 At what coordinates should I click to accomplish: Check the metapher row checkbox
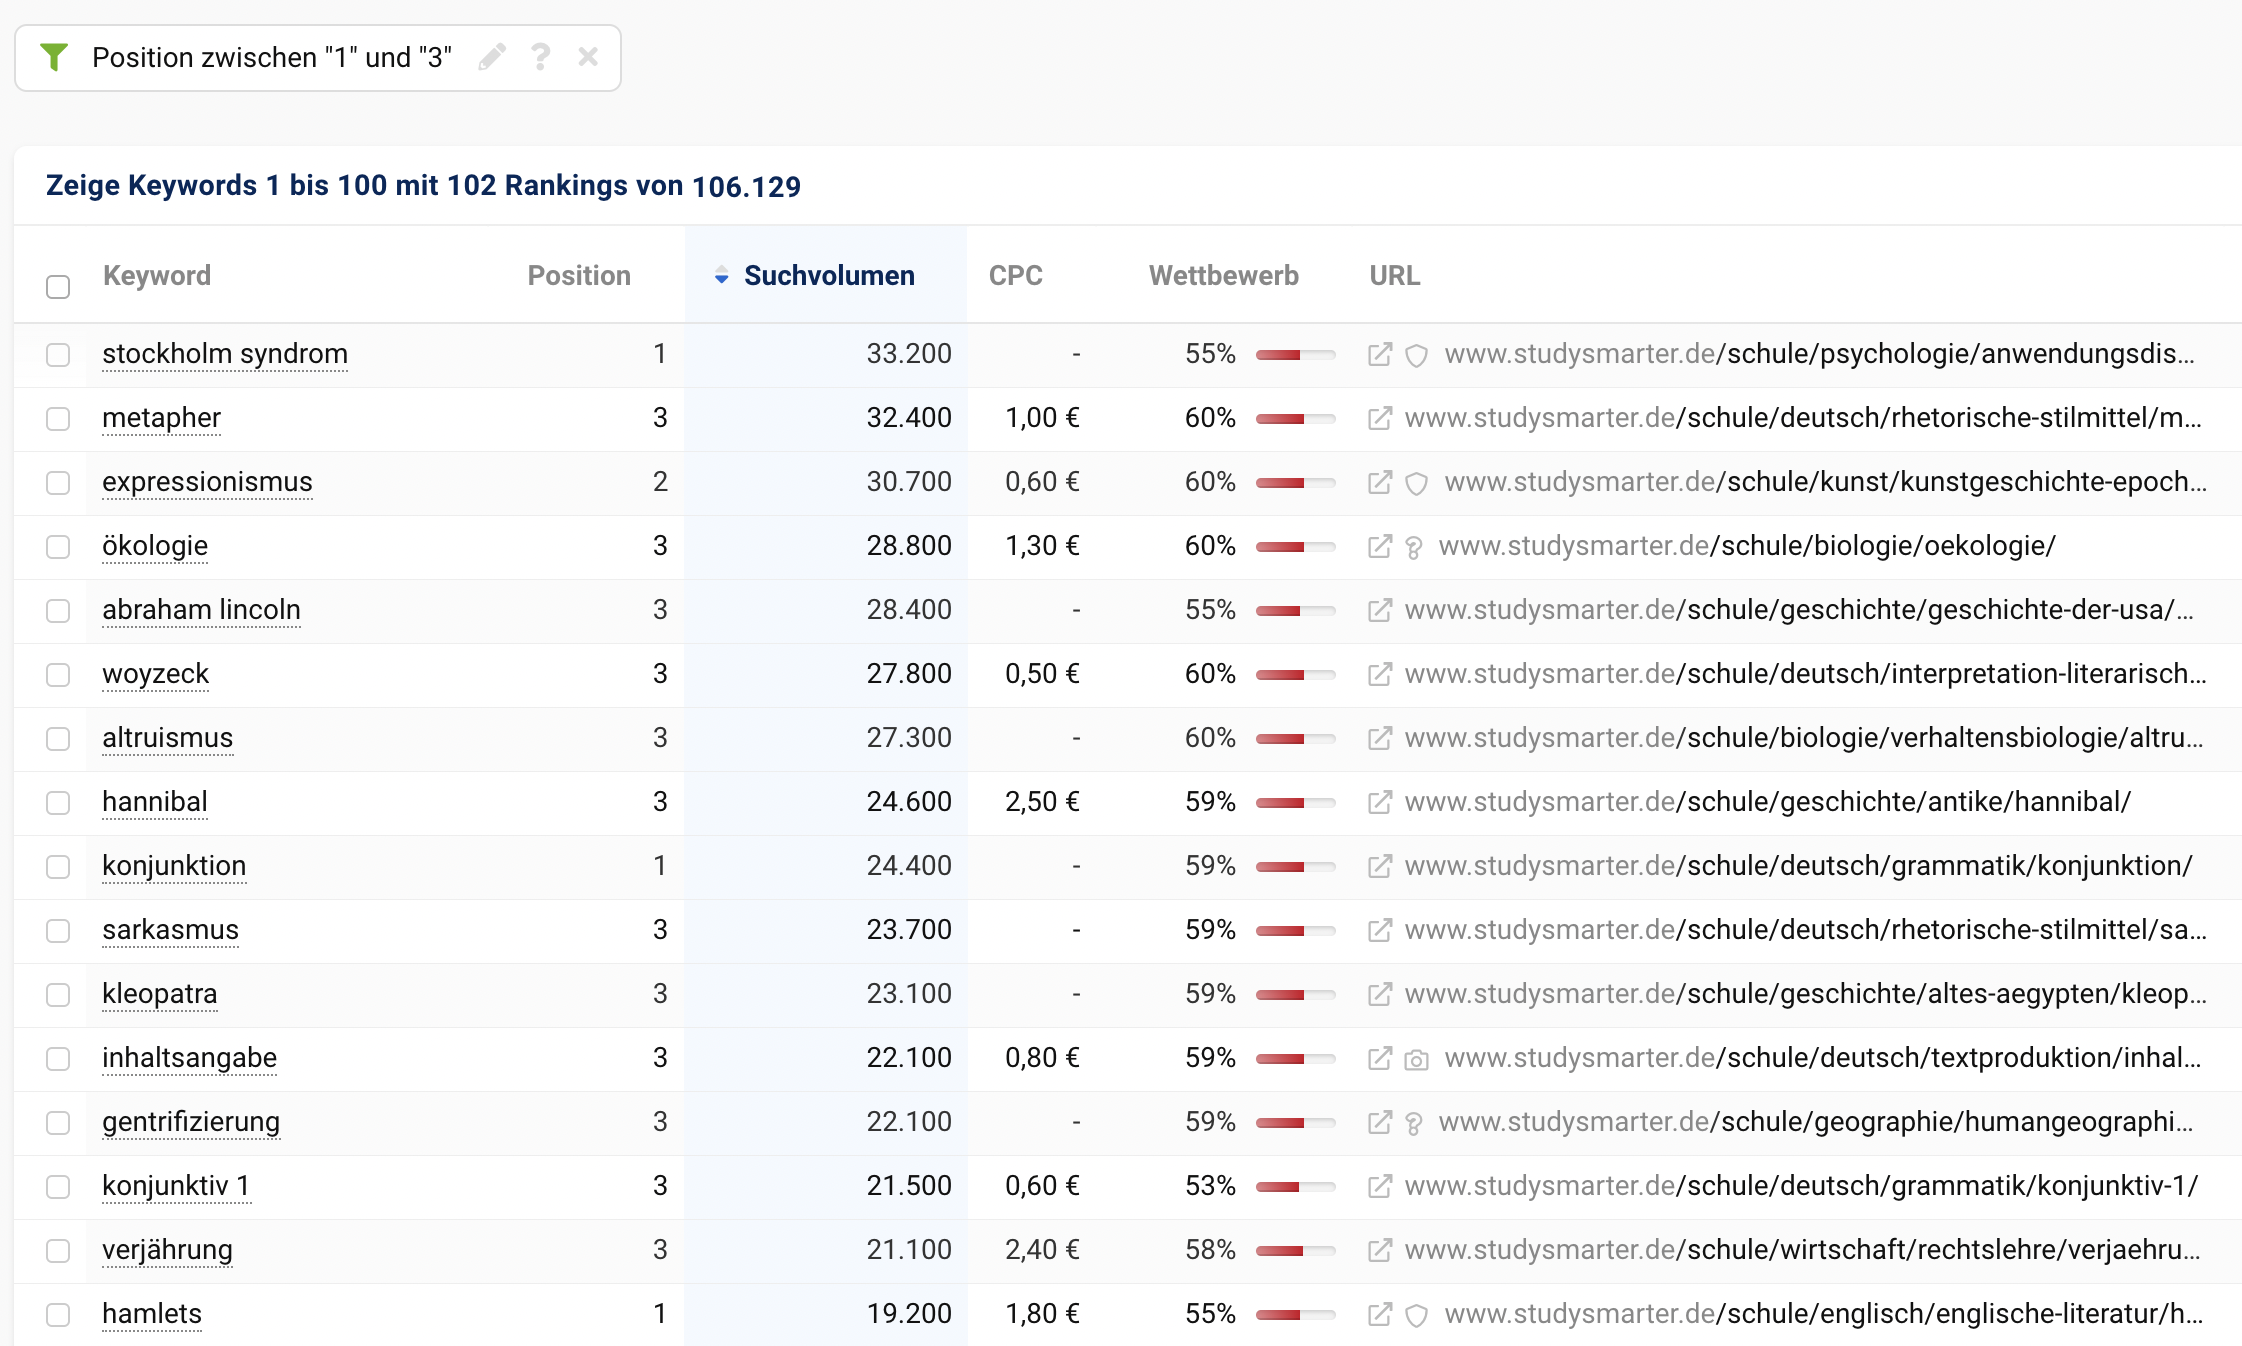tap(58, 419)
